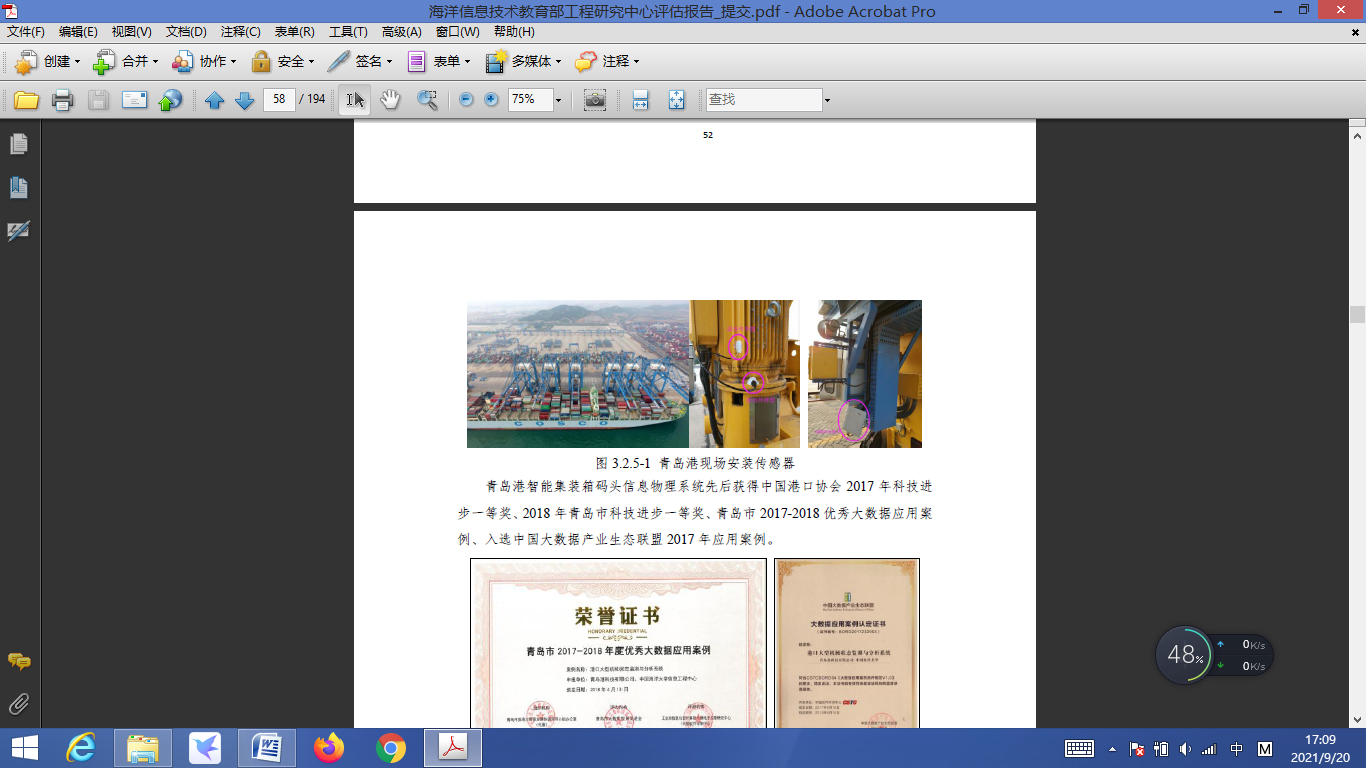
Task: Click the 多媒体 toolbar button
Action: click(x=522, y=62)
